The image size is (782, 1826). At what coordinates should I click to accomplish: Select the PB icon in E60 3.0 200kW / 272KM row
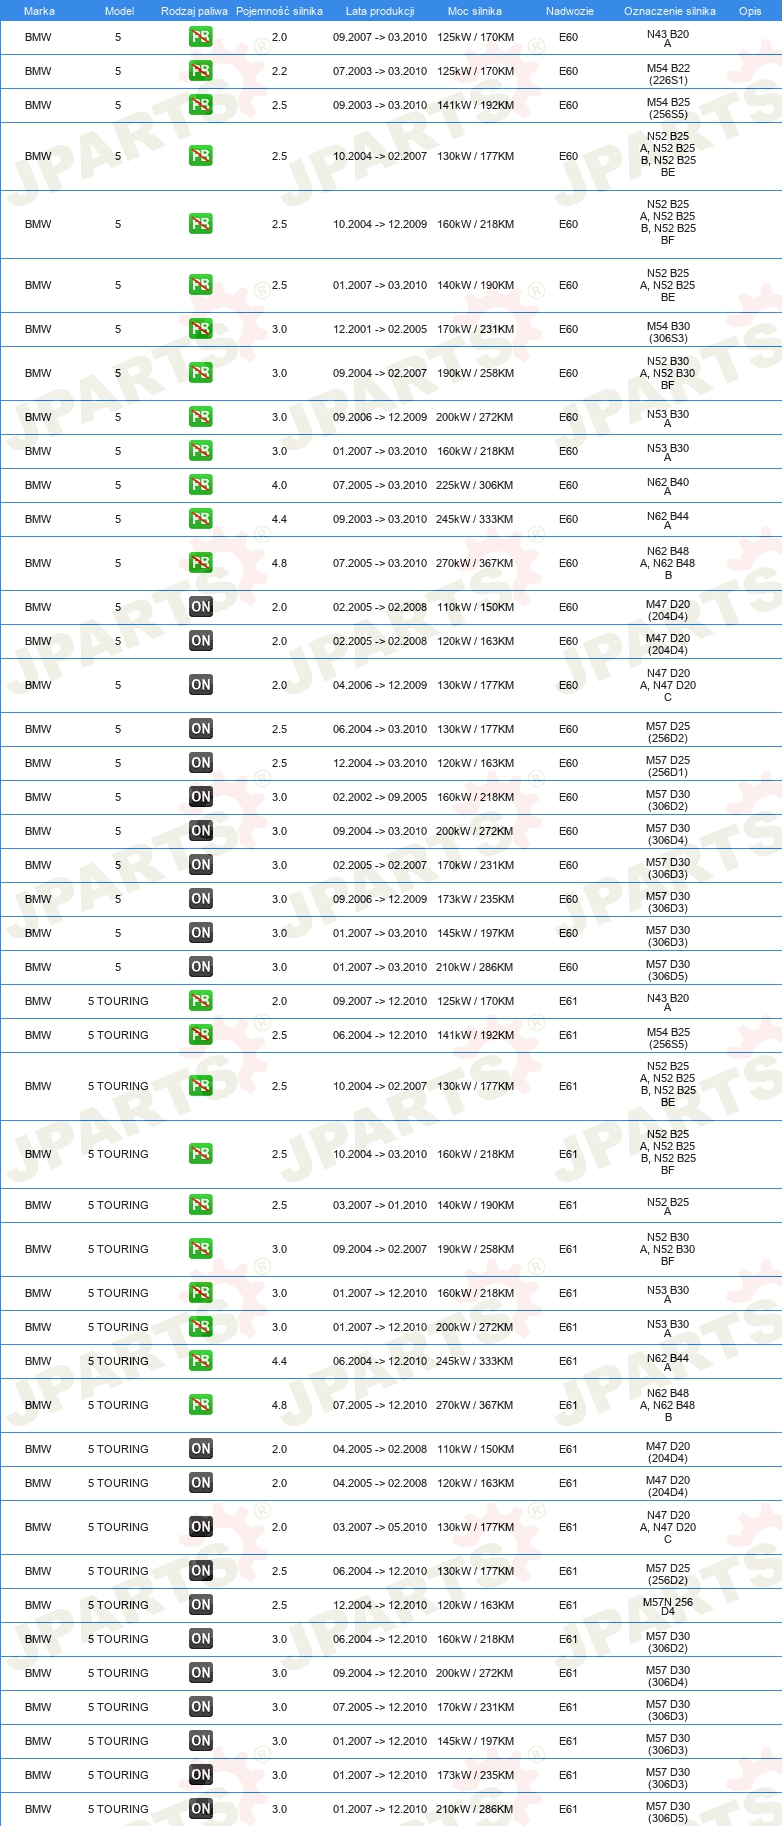click(201, 417)
